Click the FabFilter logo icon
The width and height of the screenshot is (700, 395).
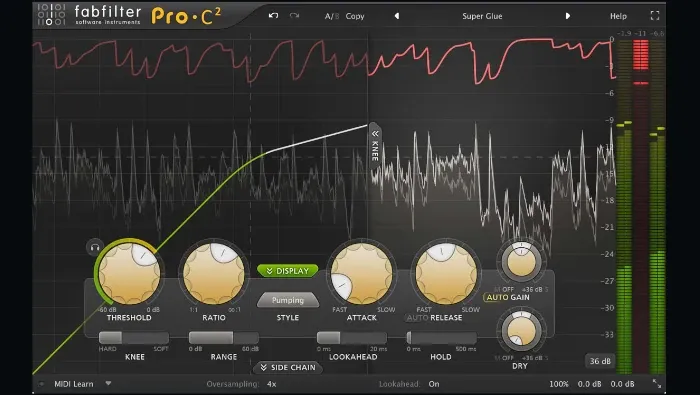pyautogui.click(x=51, y=15)
